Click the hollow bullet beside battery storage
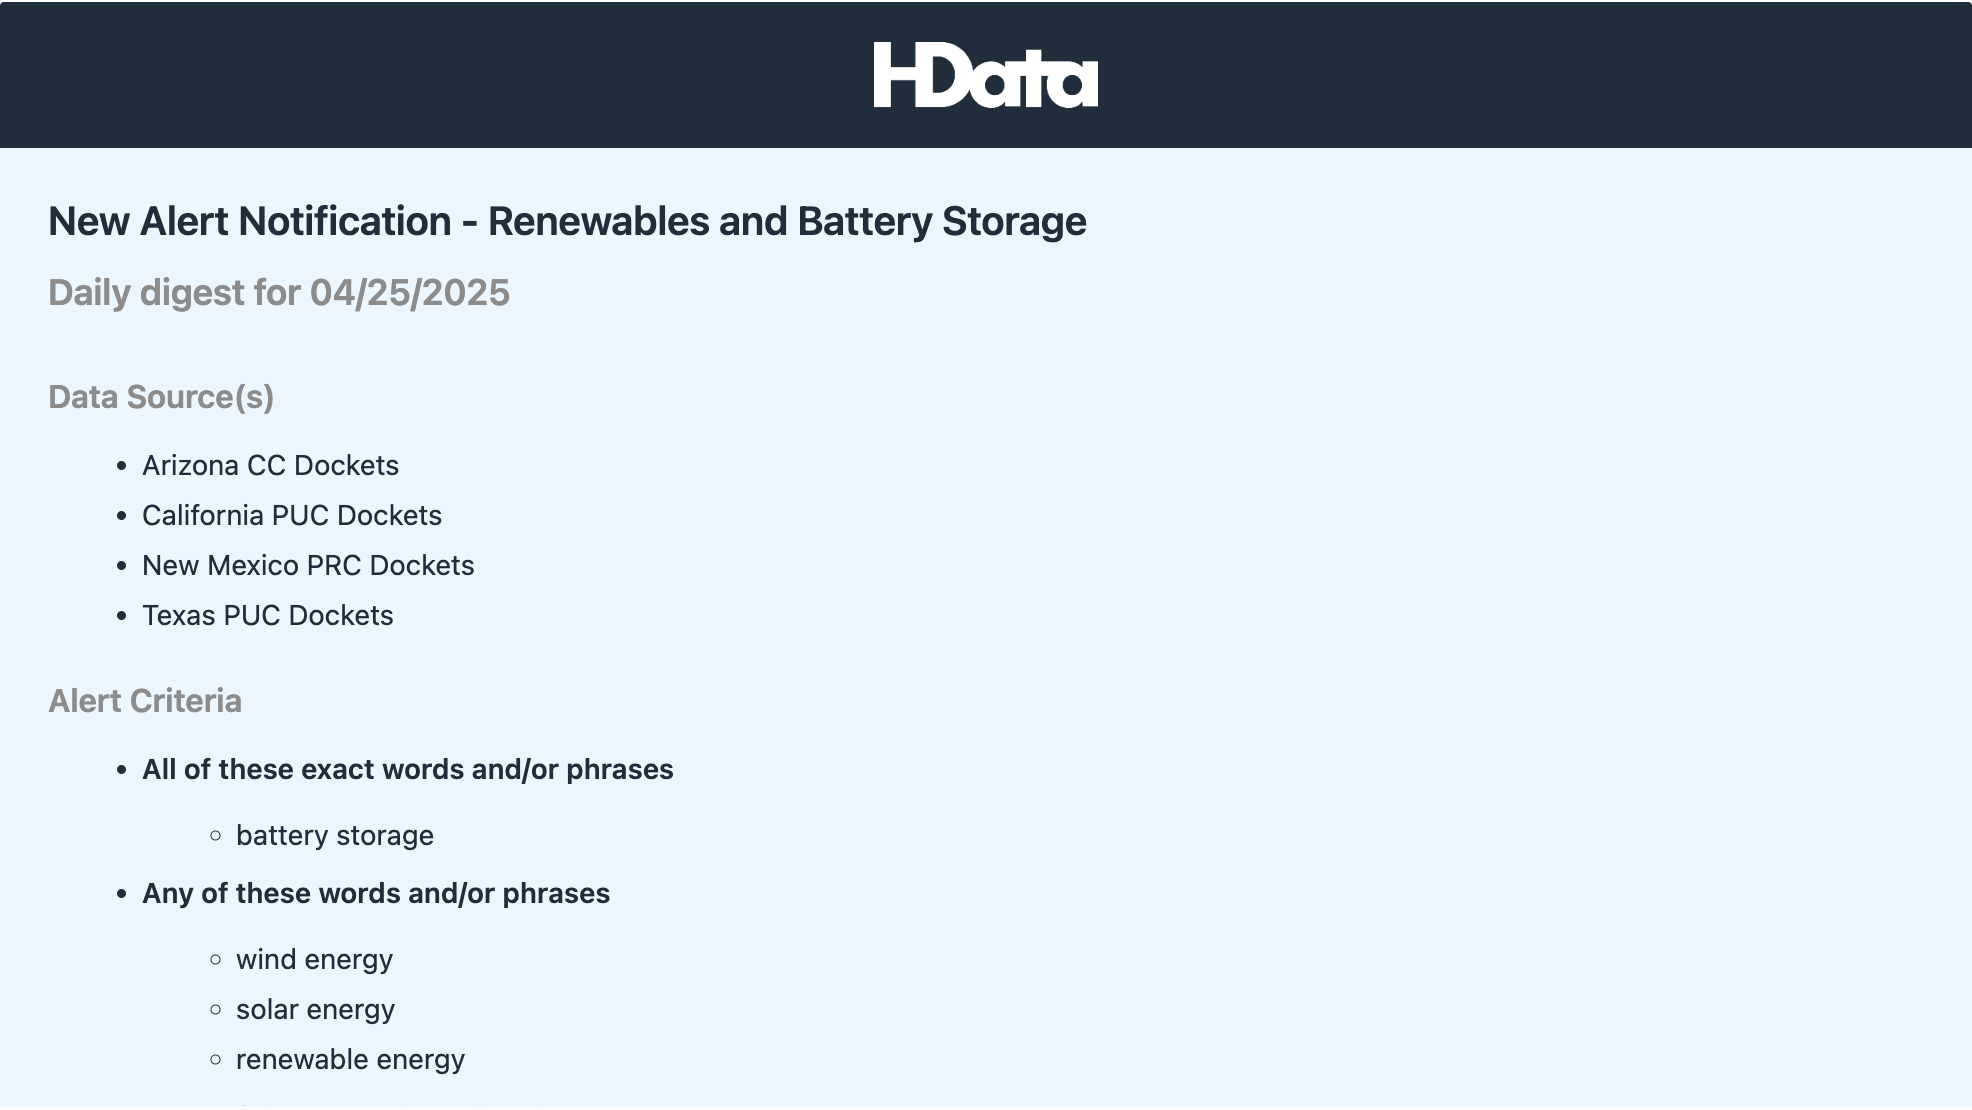The height and width of the screenshot is (1110, 1972). 216,836
